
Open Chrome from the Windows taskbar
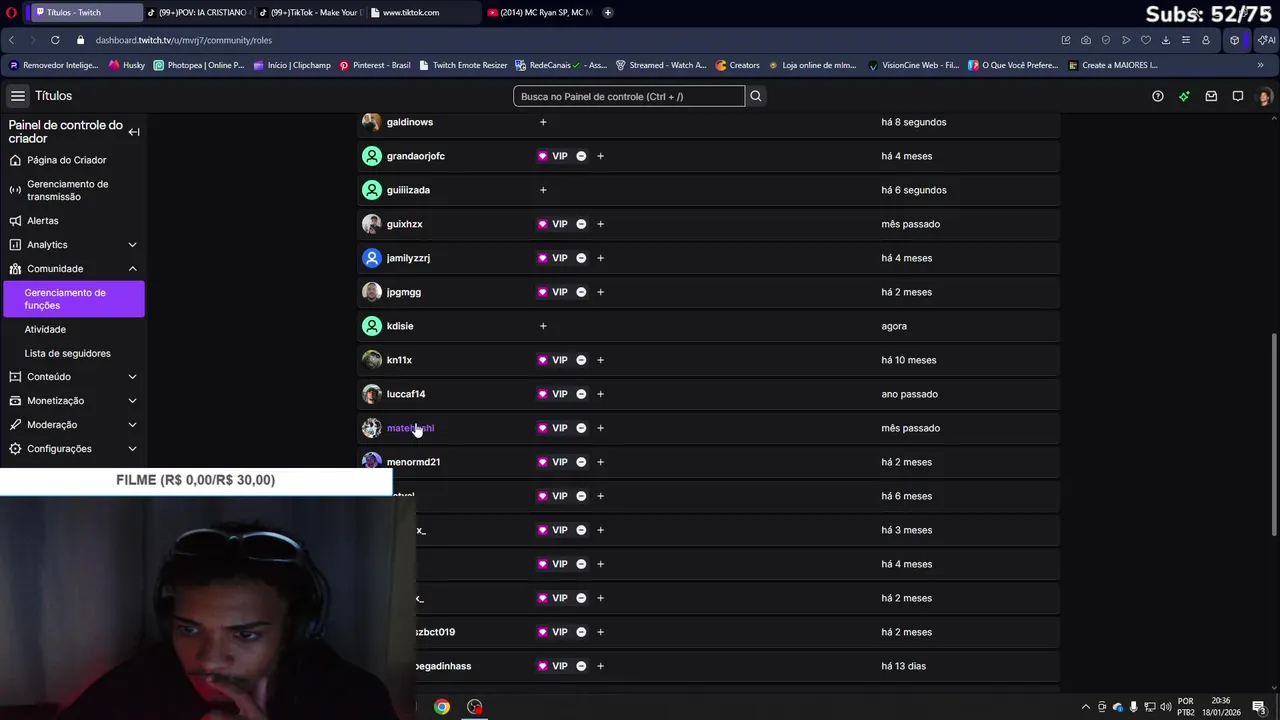pyautogui.click(x=441, y=707)
